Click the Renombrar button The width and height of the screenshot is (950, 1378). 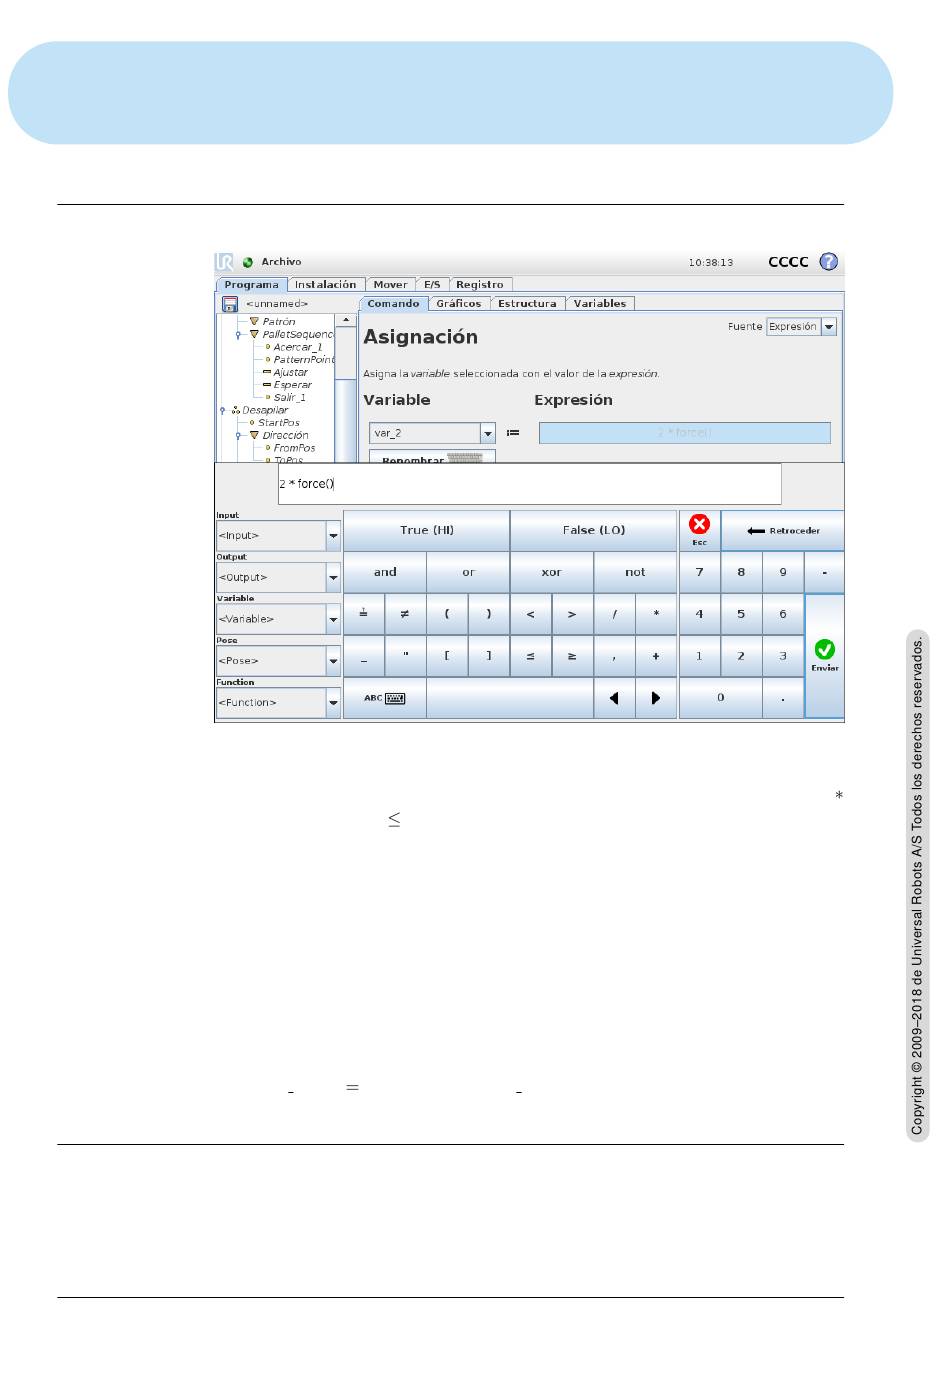pos(432,457)
